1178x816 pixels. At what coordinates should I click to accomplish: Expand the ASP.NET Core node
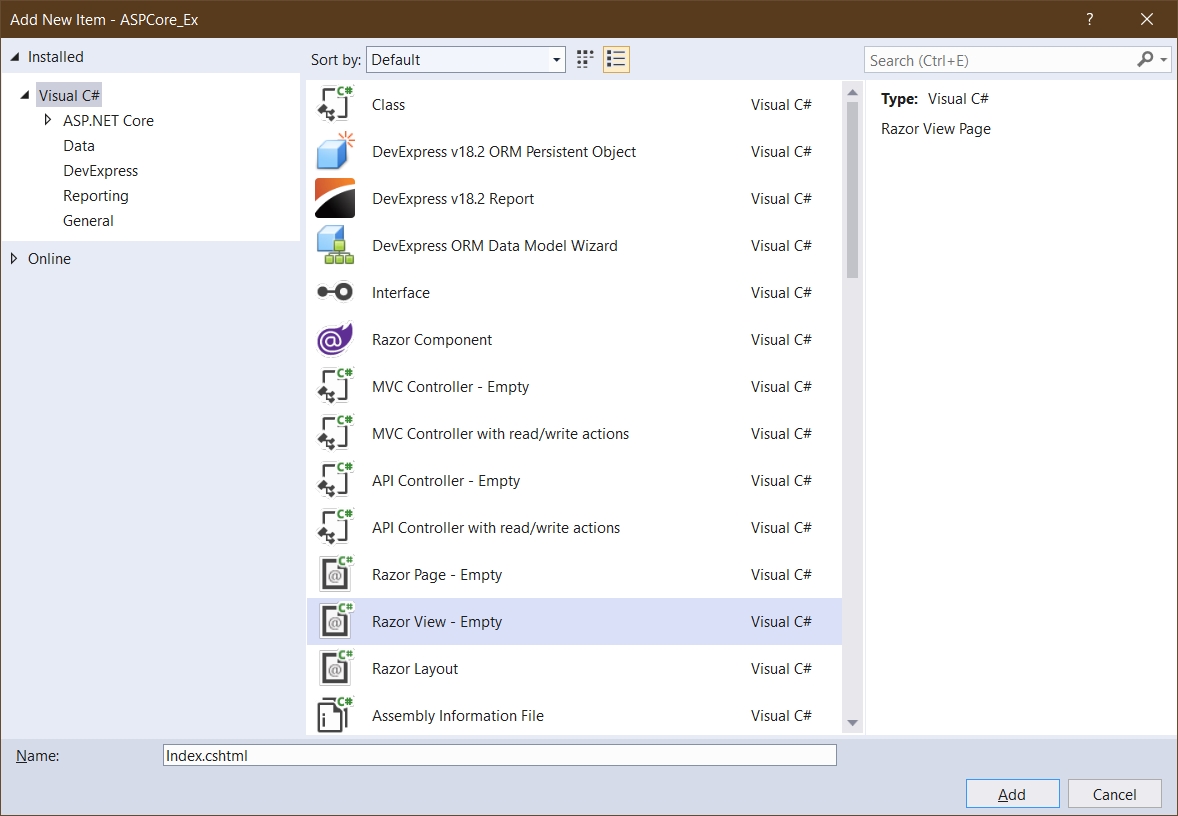[x=47, y=120]
